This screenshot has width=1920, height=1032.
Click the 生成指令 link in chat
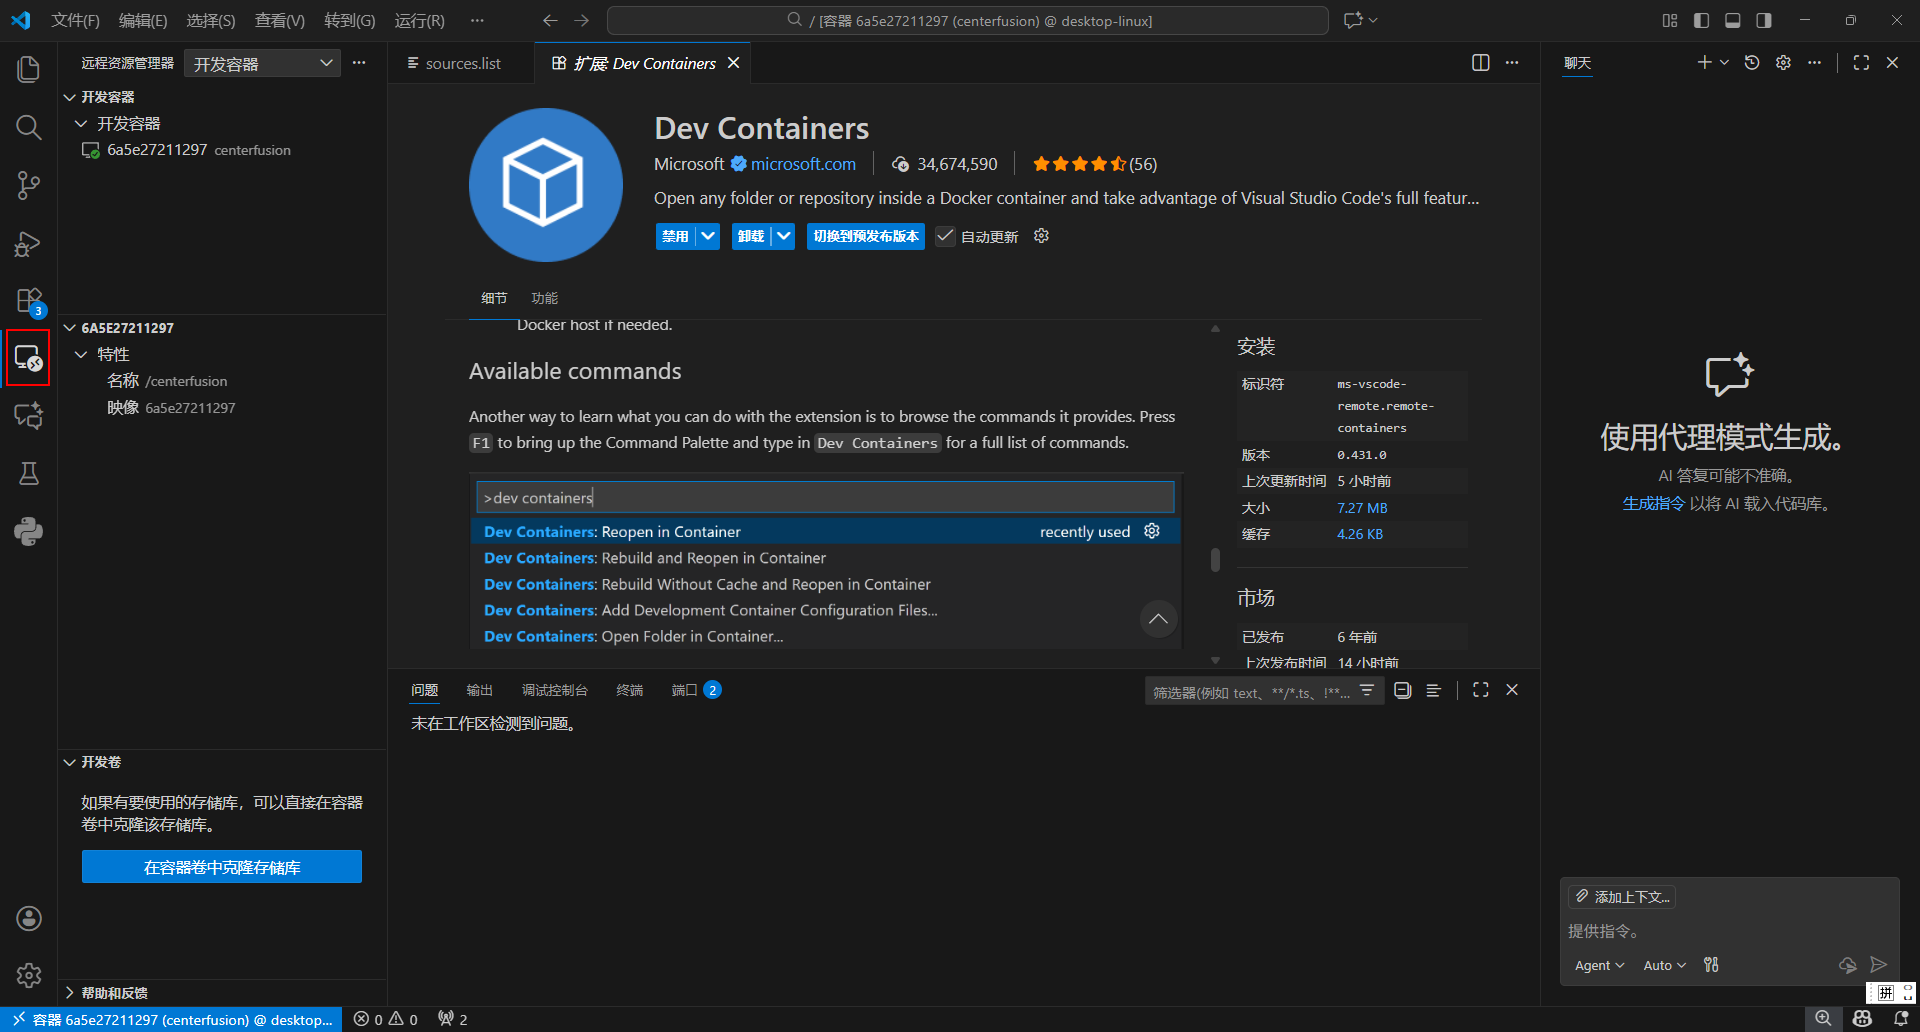click(x=1653, y=503)
